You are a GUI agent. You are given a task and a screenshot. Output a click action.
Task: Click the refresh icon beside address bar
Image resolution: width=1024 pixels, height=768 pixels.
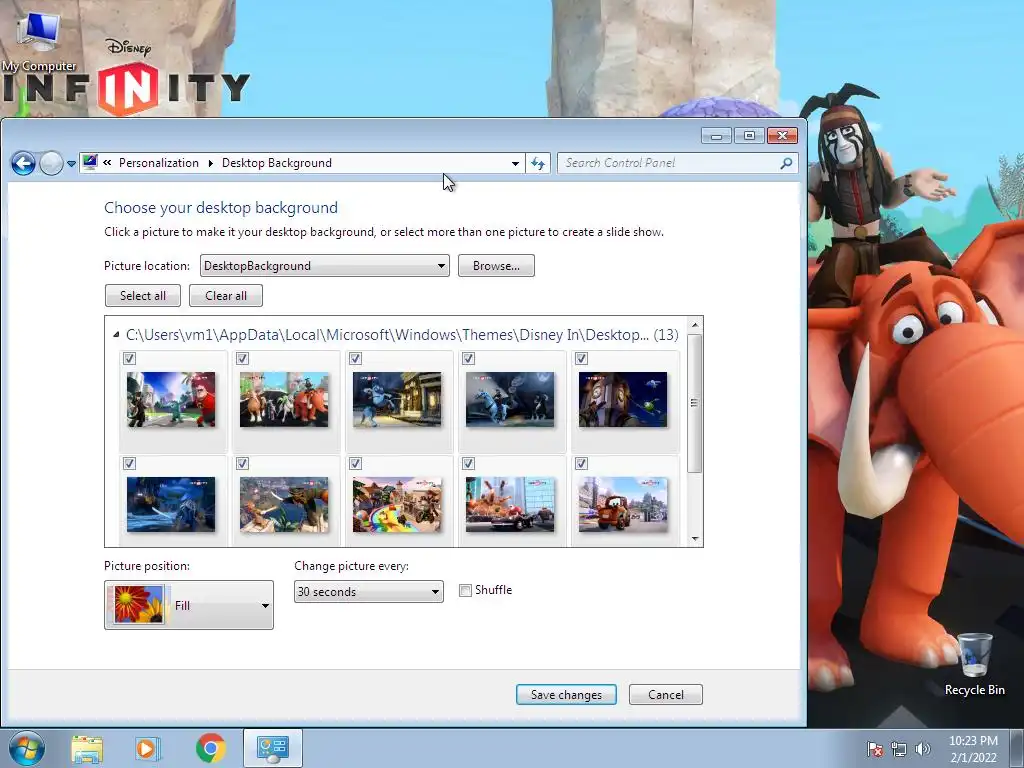pos(538,163)
